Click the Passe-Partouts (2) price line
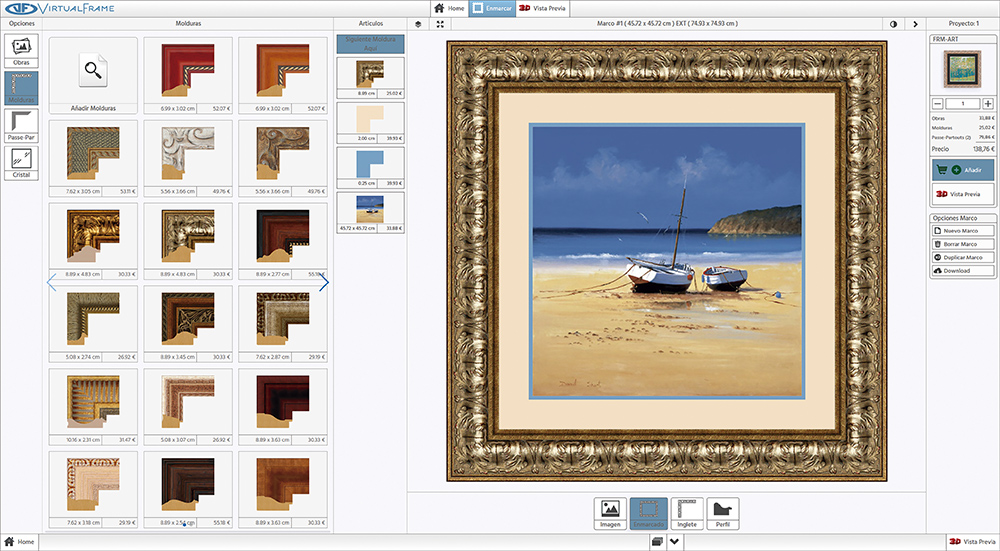This screenshot has width=1000, height=551. point(963,137)
